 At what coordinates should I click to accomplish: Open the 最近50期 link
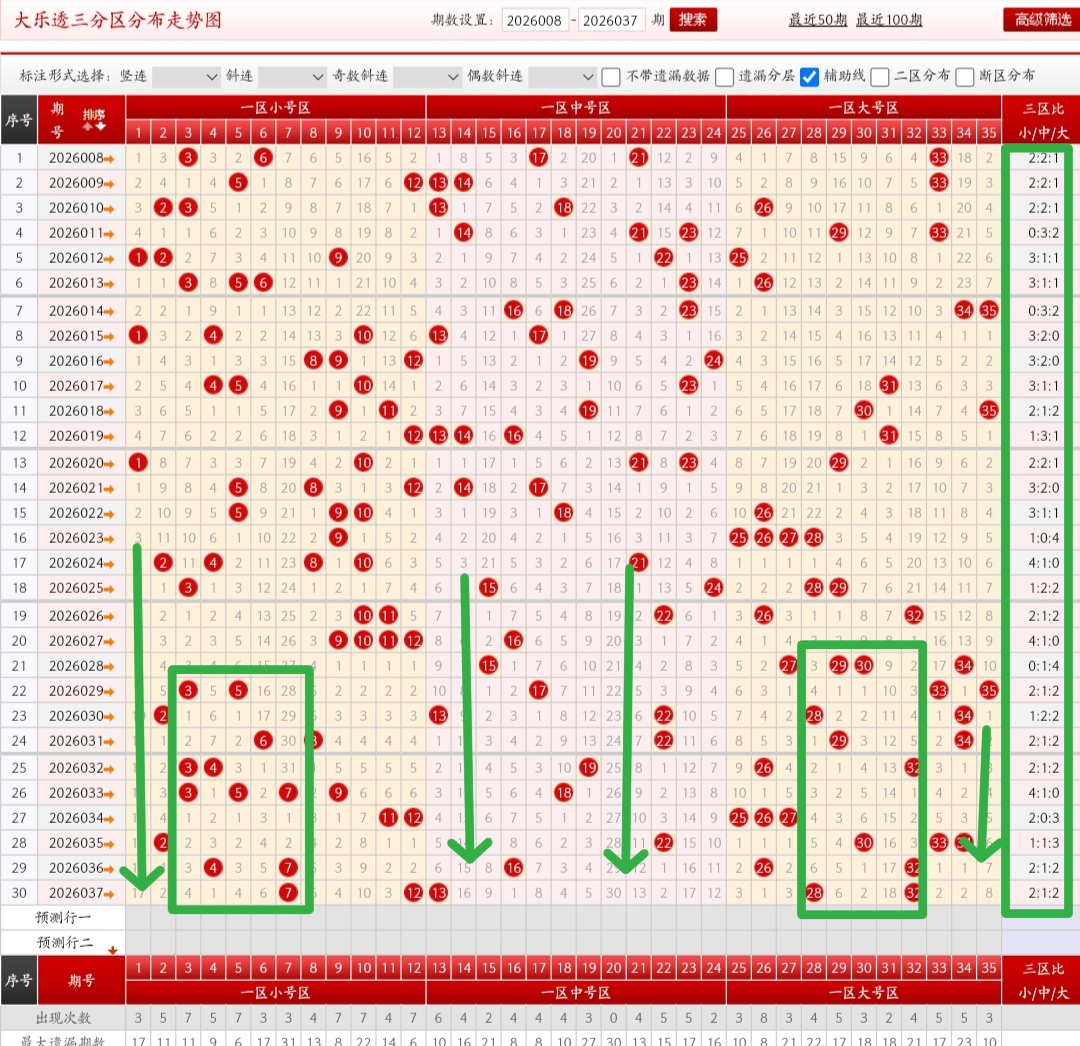coord(818,21)
